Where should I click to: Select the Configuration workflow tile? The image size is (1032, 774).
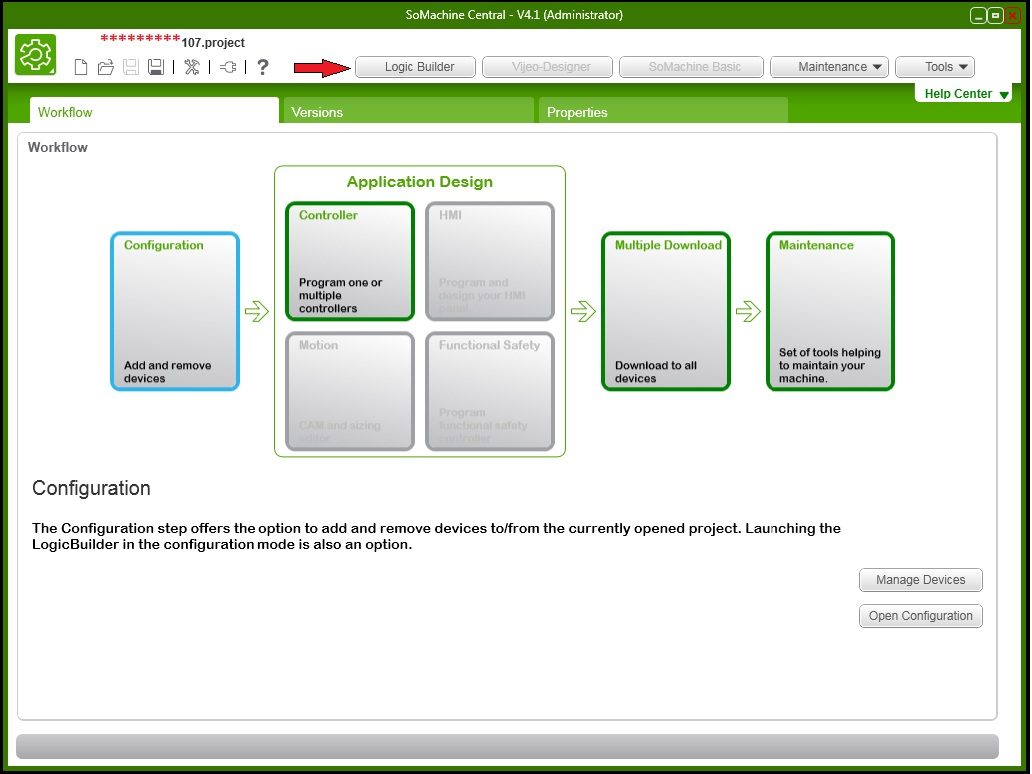coord(175,311)
